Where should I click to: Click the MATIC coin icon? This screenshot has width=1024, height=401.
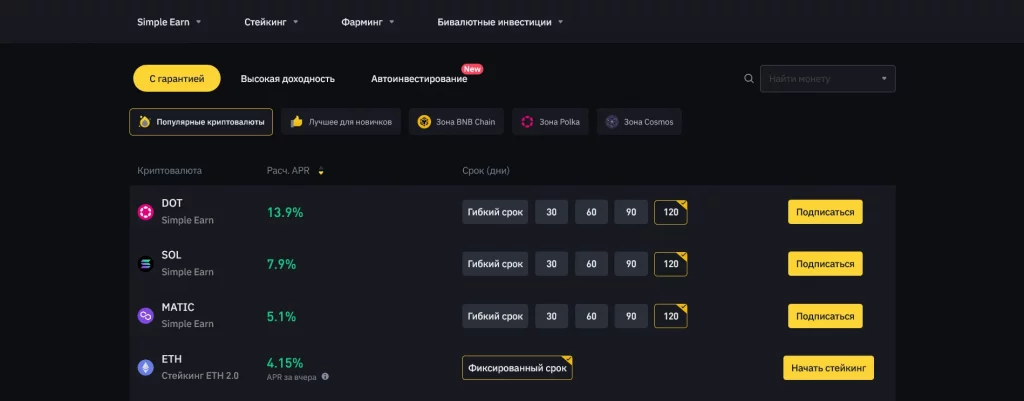[x=146, y=316]
